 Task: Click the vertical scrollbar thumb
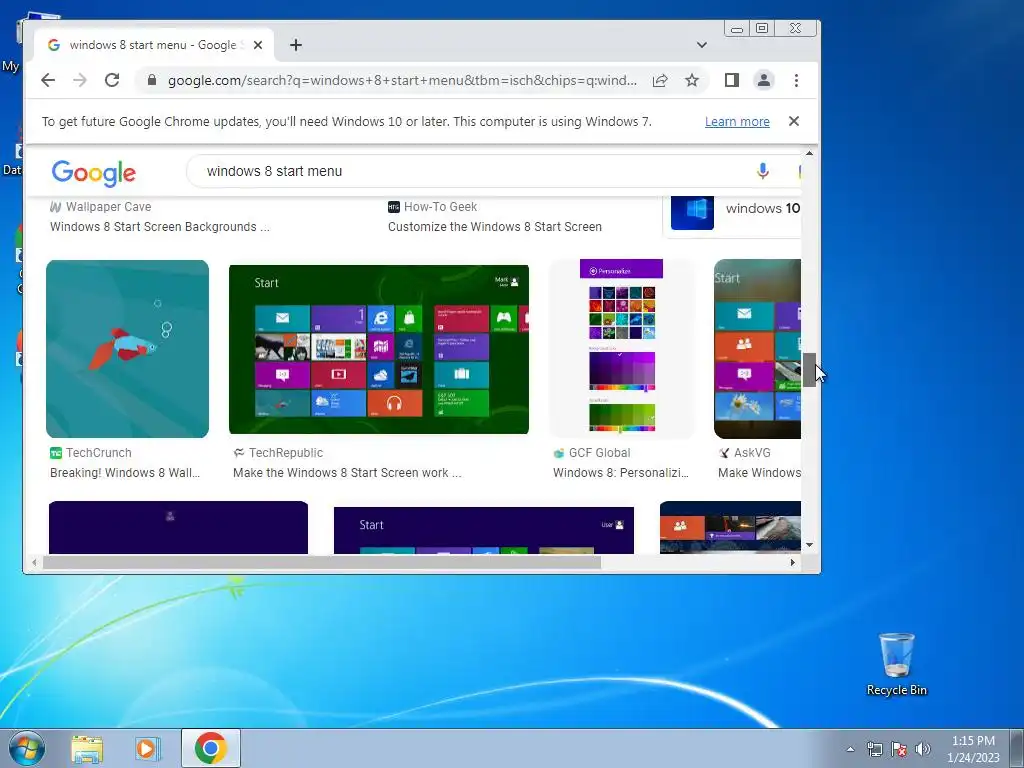pos(809,370)
